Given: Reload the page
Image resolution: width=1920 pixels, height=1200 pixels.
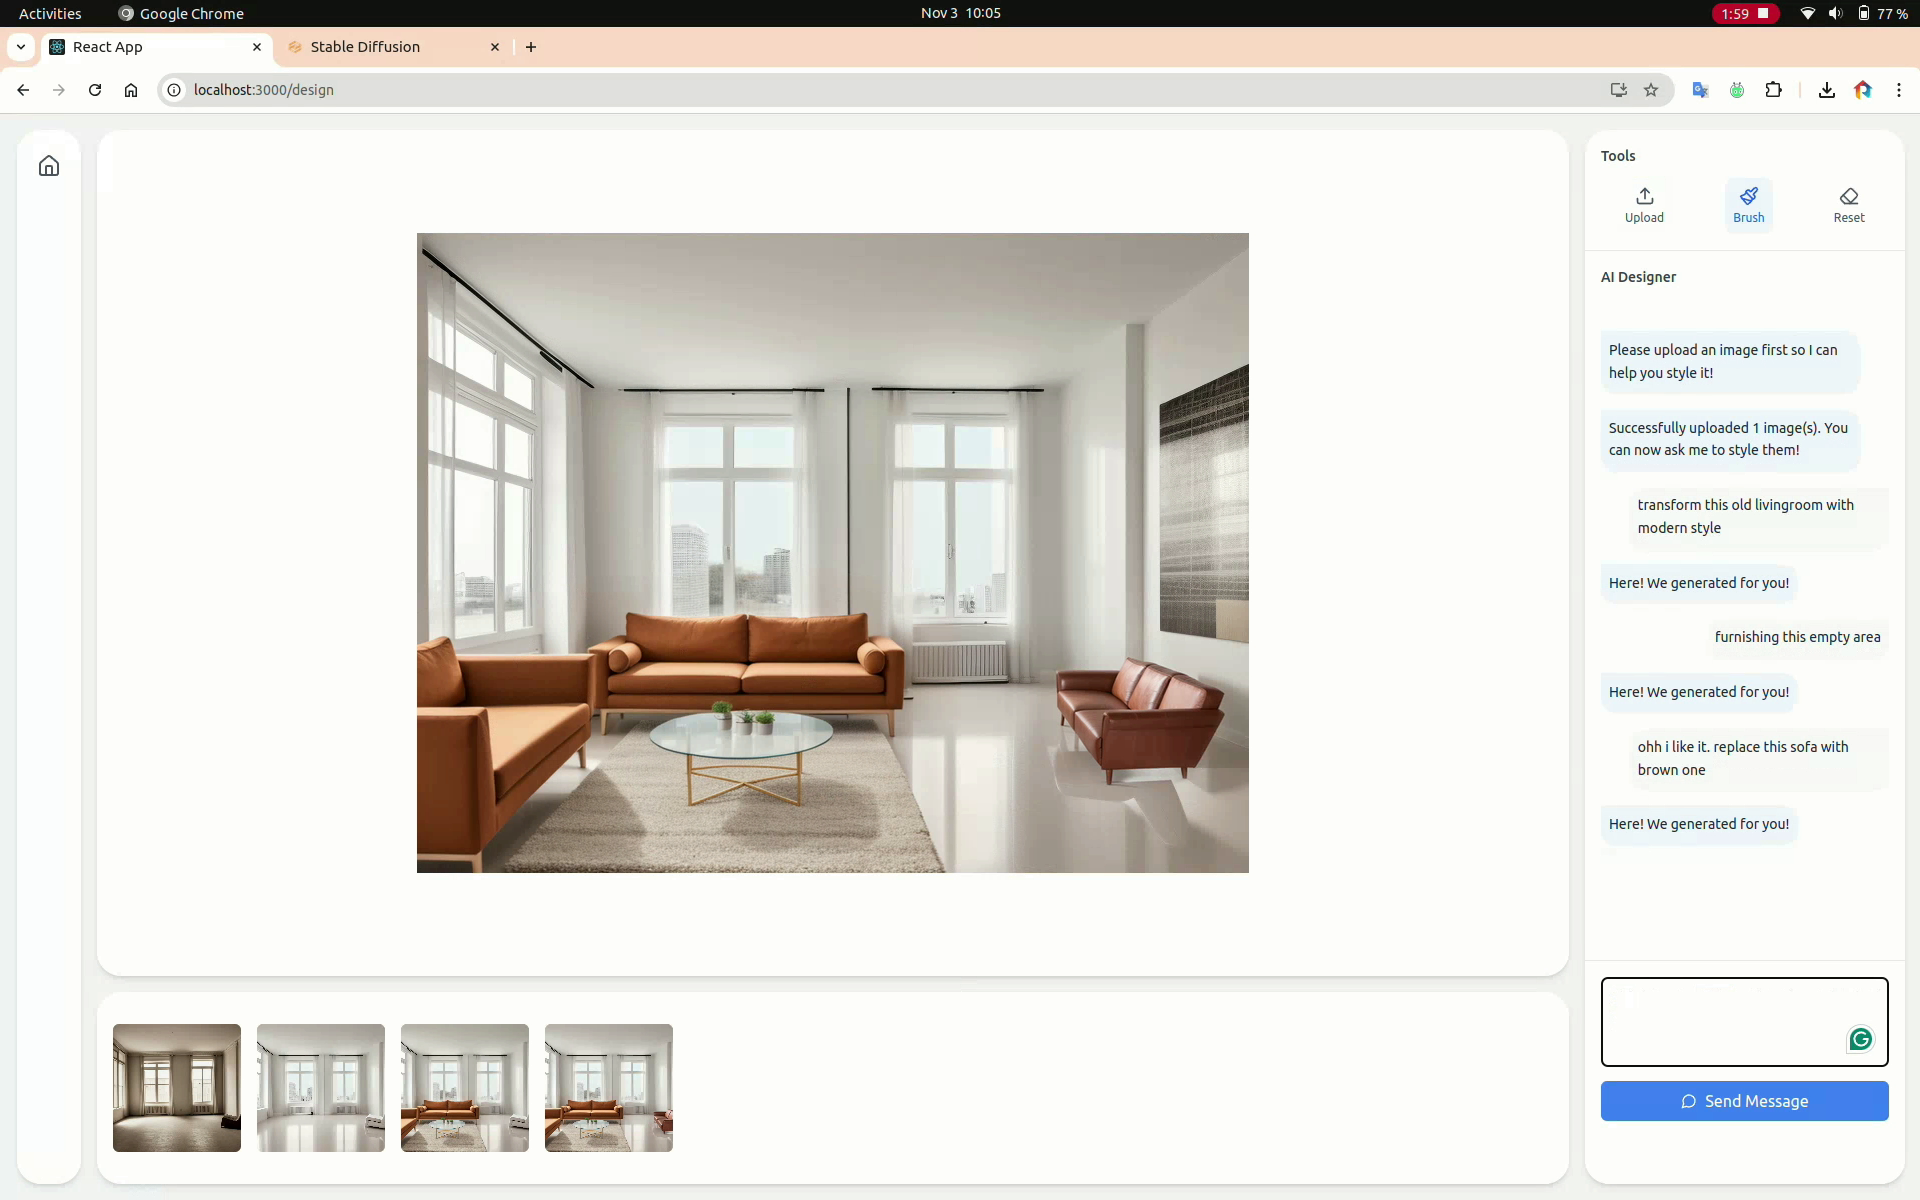Looking at the screenshot, I should coord(95,90).
